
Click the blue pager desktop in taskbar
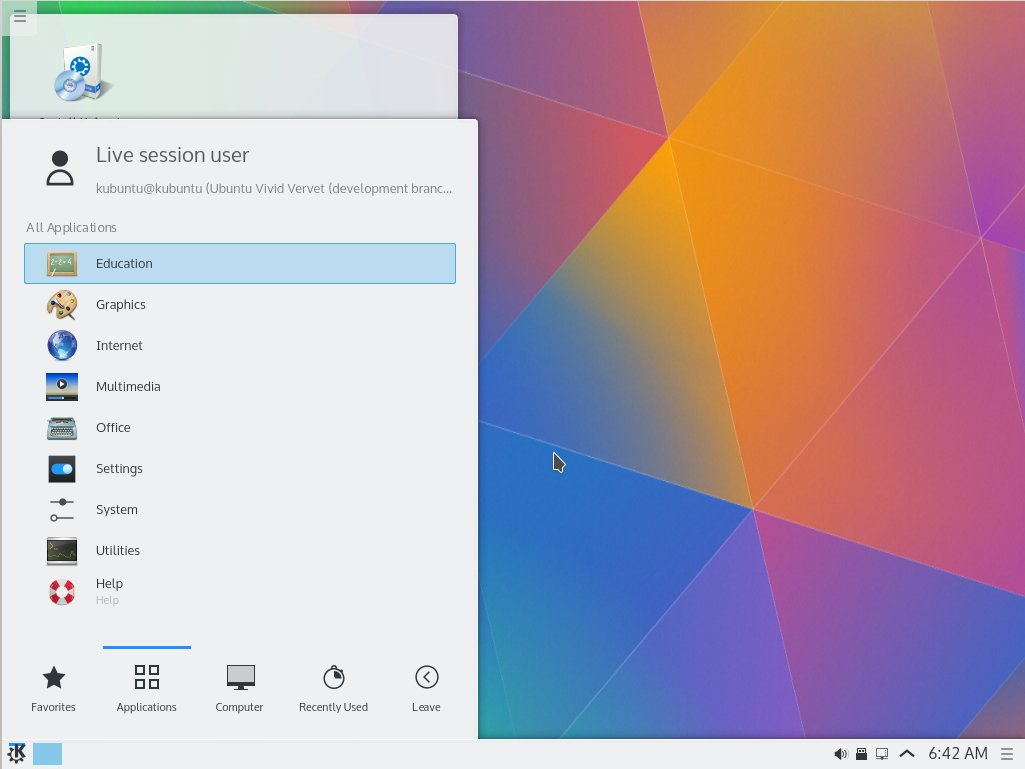tap(47, 754)
